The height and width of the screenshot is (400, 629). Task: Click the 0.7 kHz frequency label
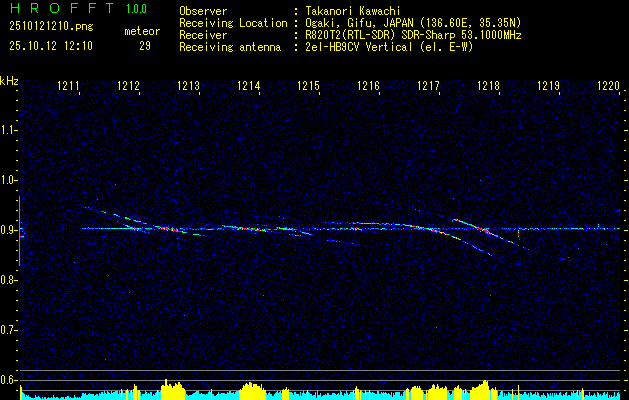pyautogui.click(x=8, y=330)
